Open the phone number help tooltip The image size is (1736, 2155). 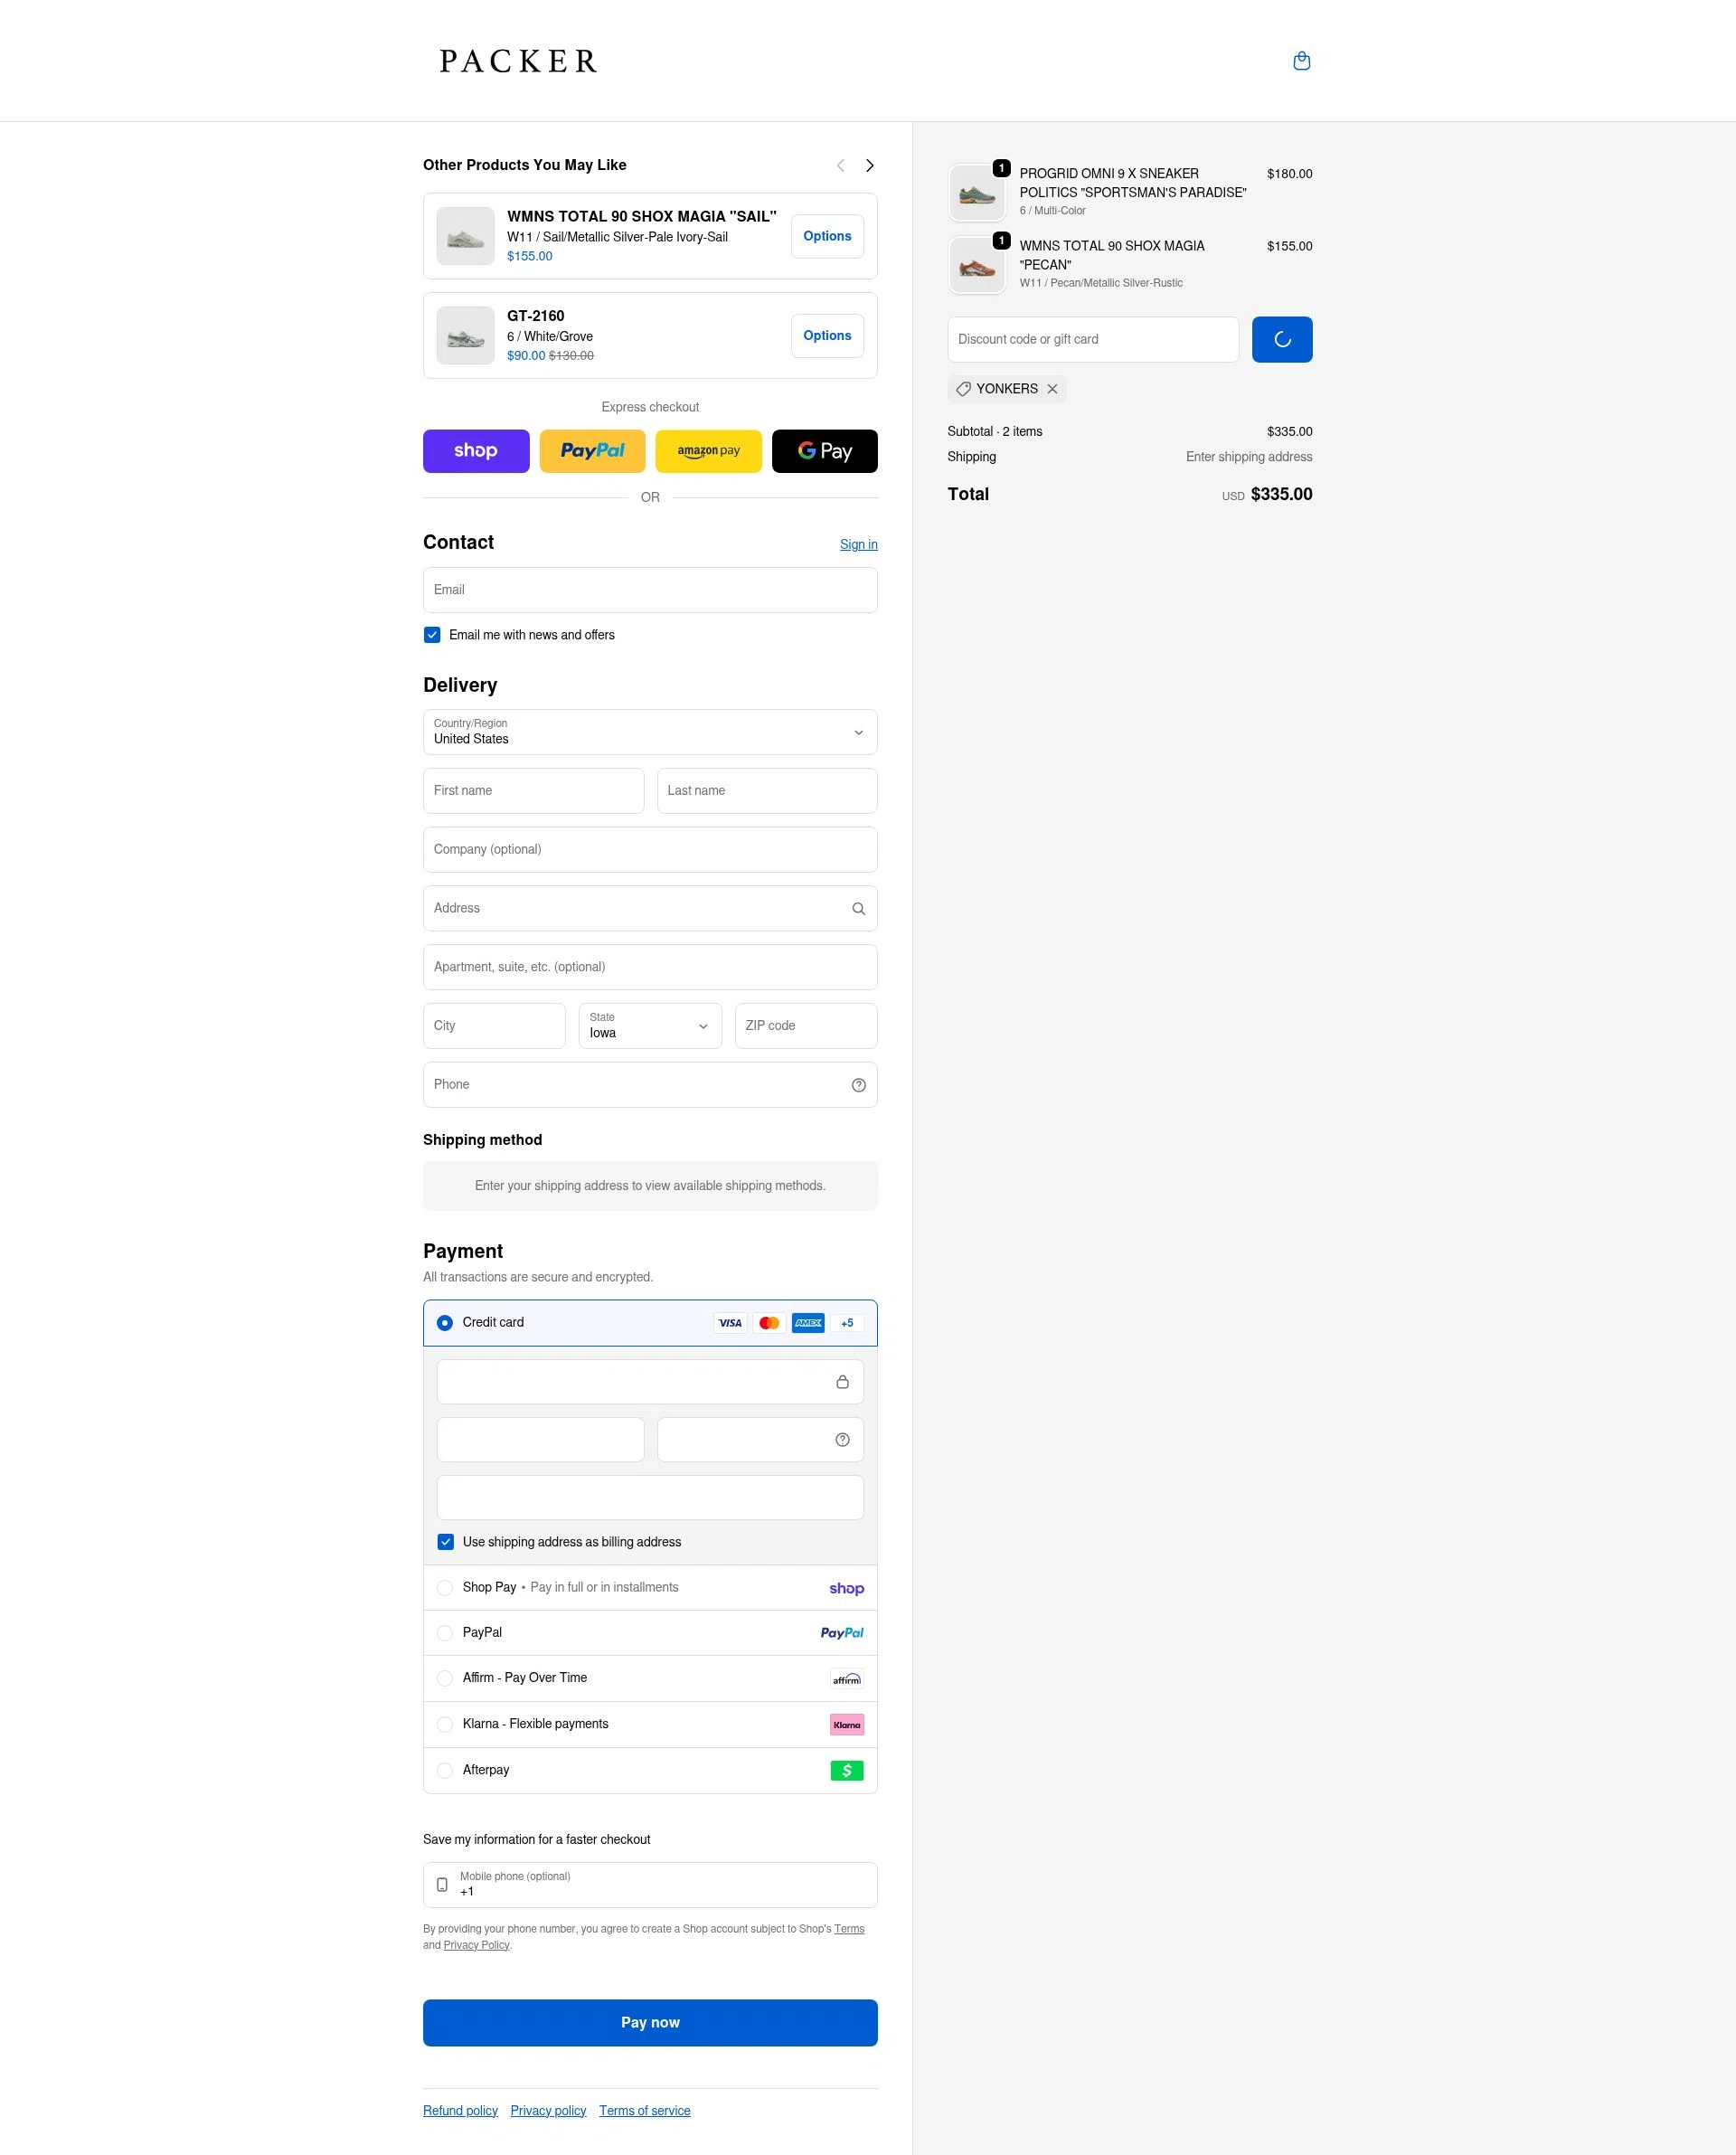pyautogui.click(x=858, y=1084)
